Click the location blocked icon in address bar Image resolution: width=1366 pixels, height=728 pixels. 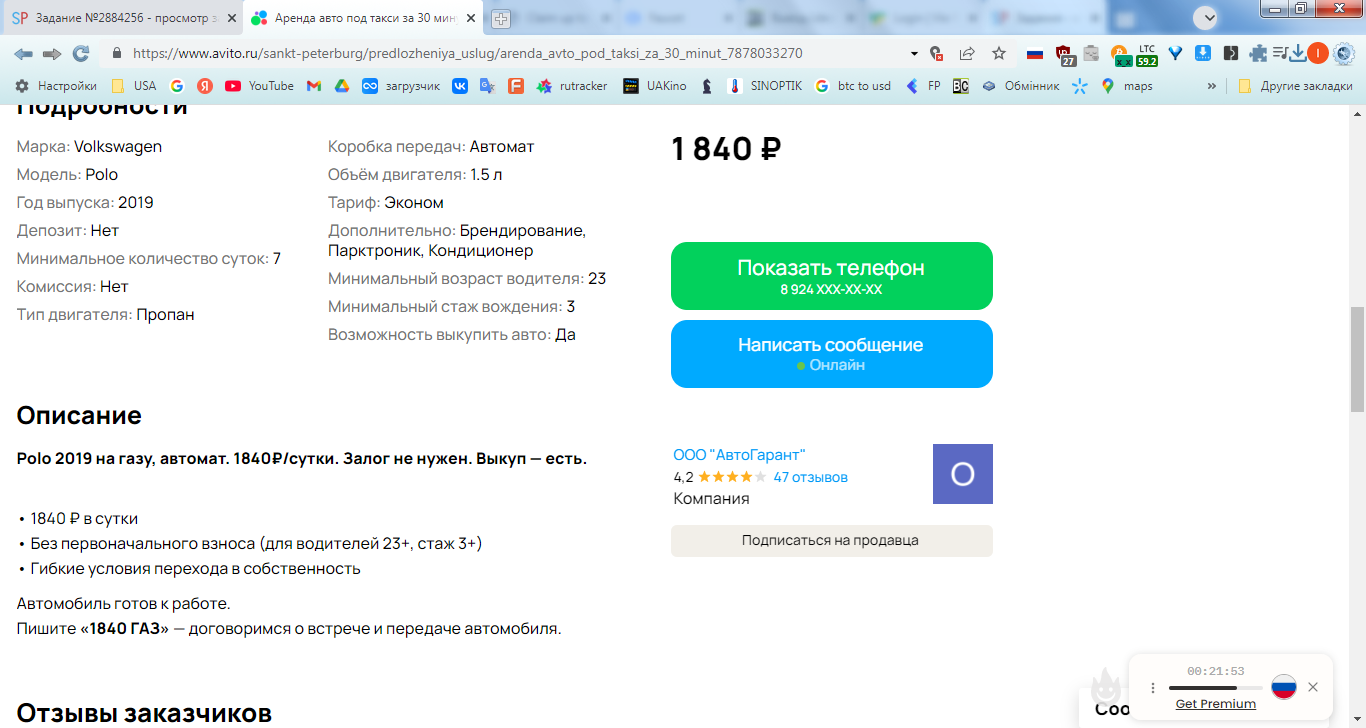pyautogui.click(x=936, y=53)
